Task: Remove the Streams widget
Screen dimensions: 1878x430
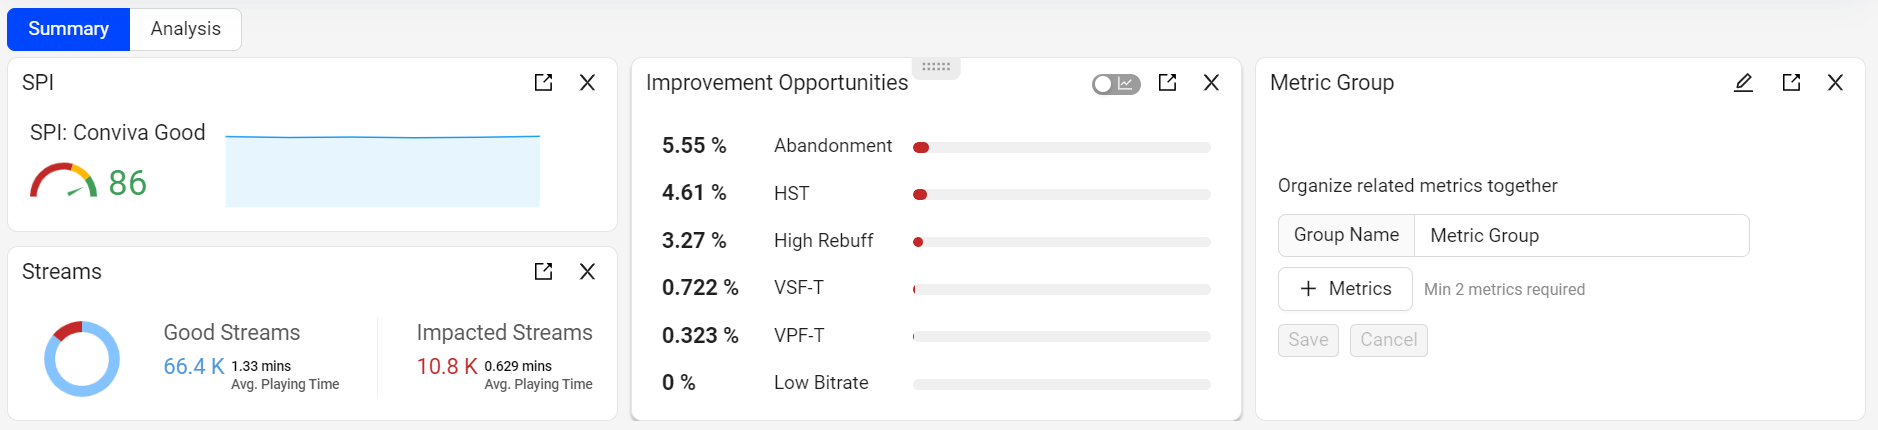Action: (587, 272)
